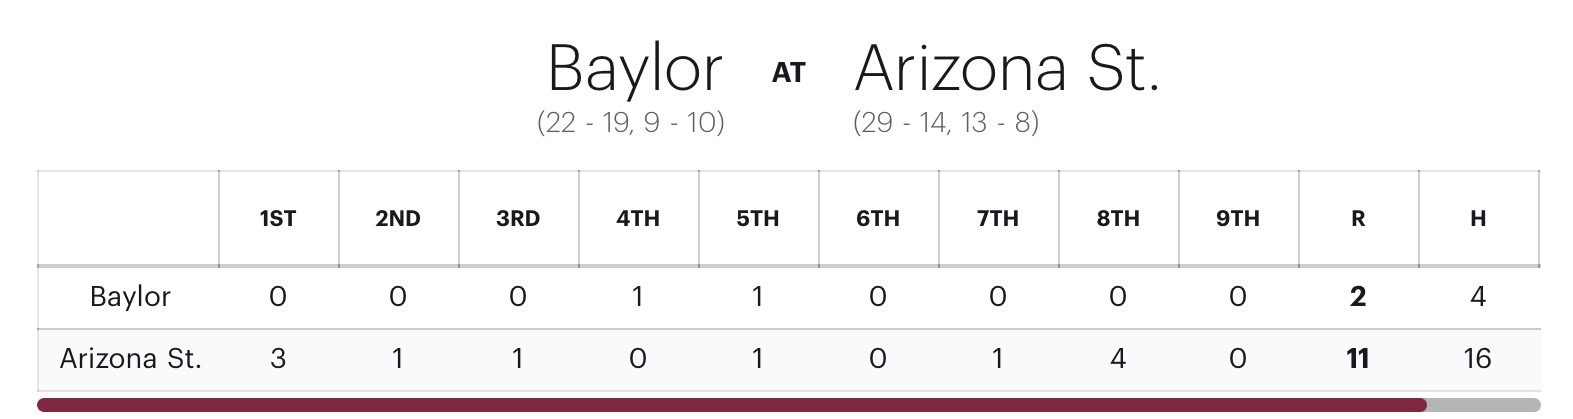Click Arizona St.'s total runs value 11
Image resolution: width=1573 pixels, height=419 pixels.
pyautogui.click(x=1358, y=358)
